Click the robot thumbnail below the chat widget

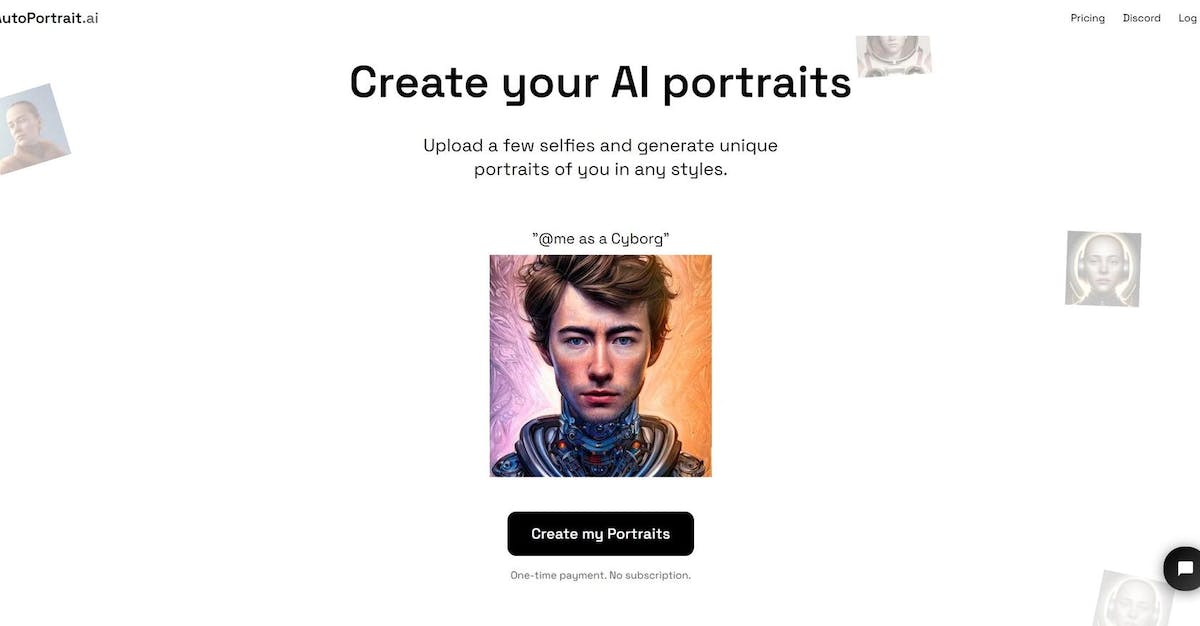coord(1134,598)
